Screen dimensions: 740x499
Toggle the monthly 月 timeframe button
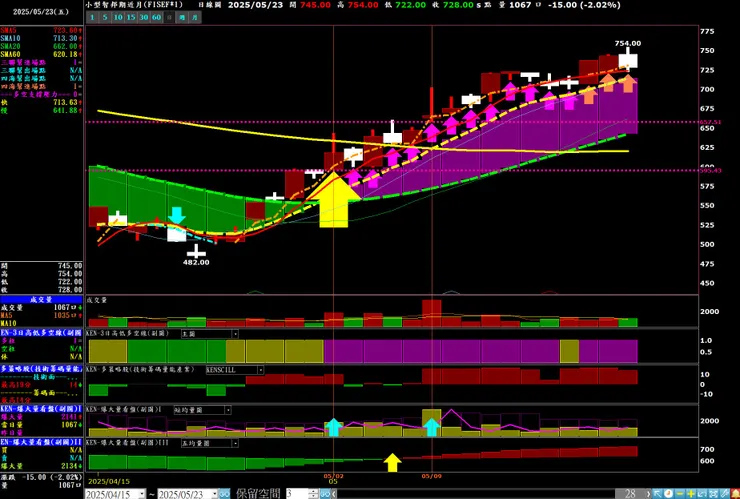(195, 17)
